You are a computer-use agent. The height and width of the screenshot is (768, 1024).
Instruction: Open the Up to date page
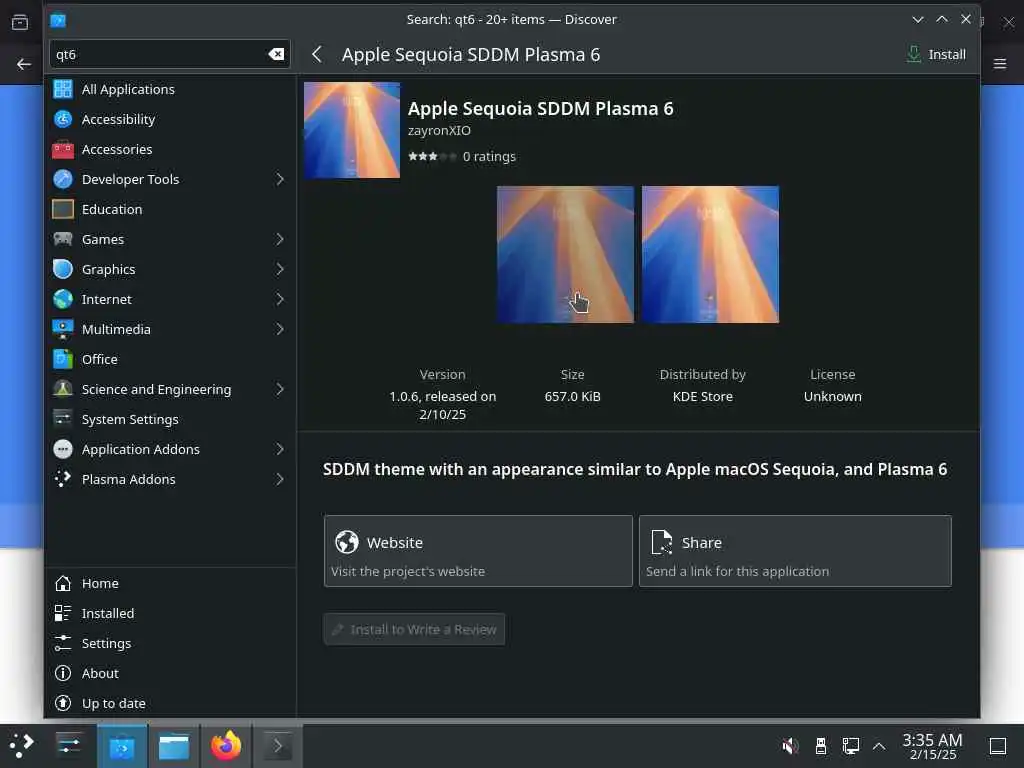click(170, 703)
